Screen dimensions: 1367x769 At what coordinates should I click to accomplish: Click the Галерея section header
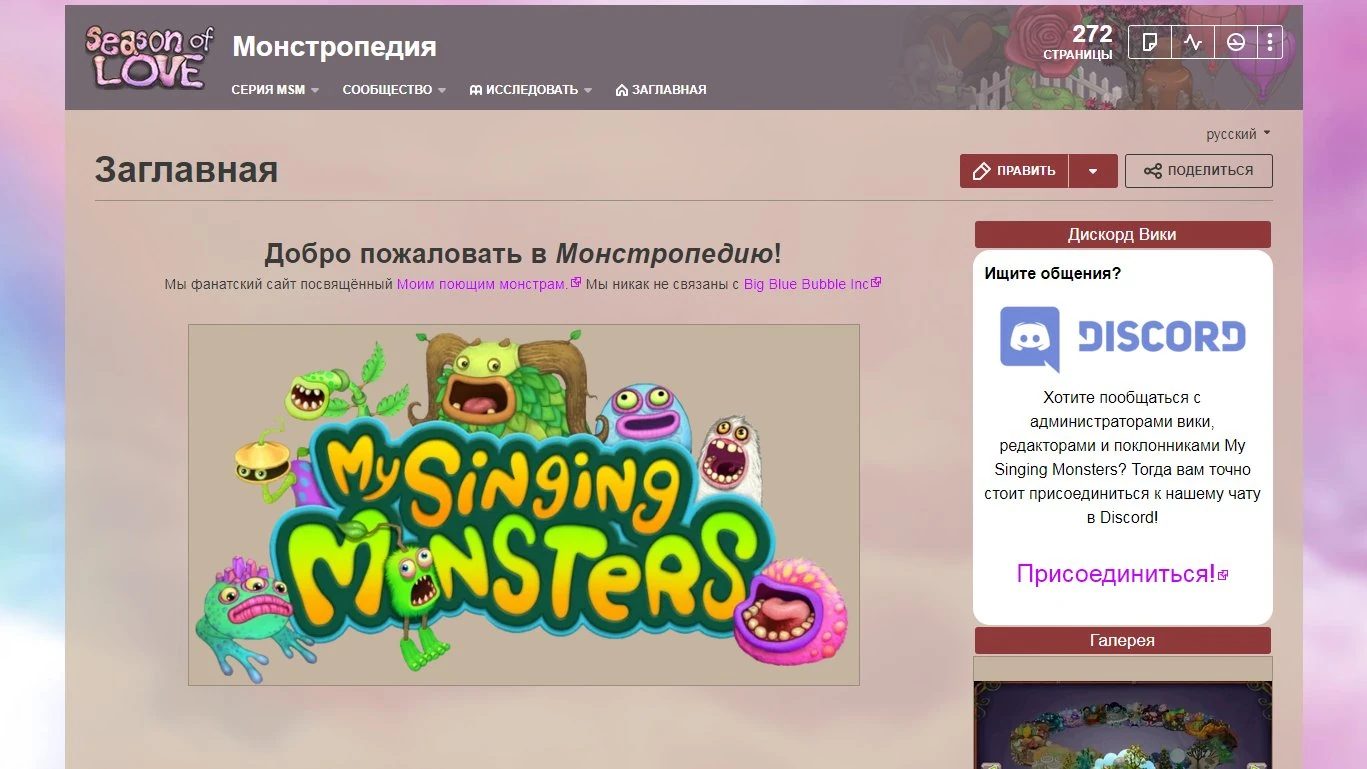pos(1122,641)
